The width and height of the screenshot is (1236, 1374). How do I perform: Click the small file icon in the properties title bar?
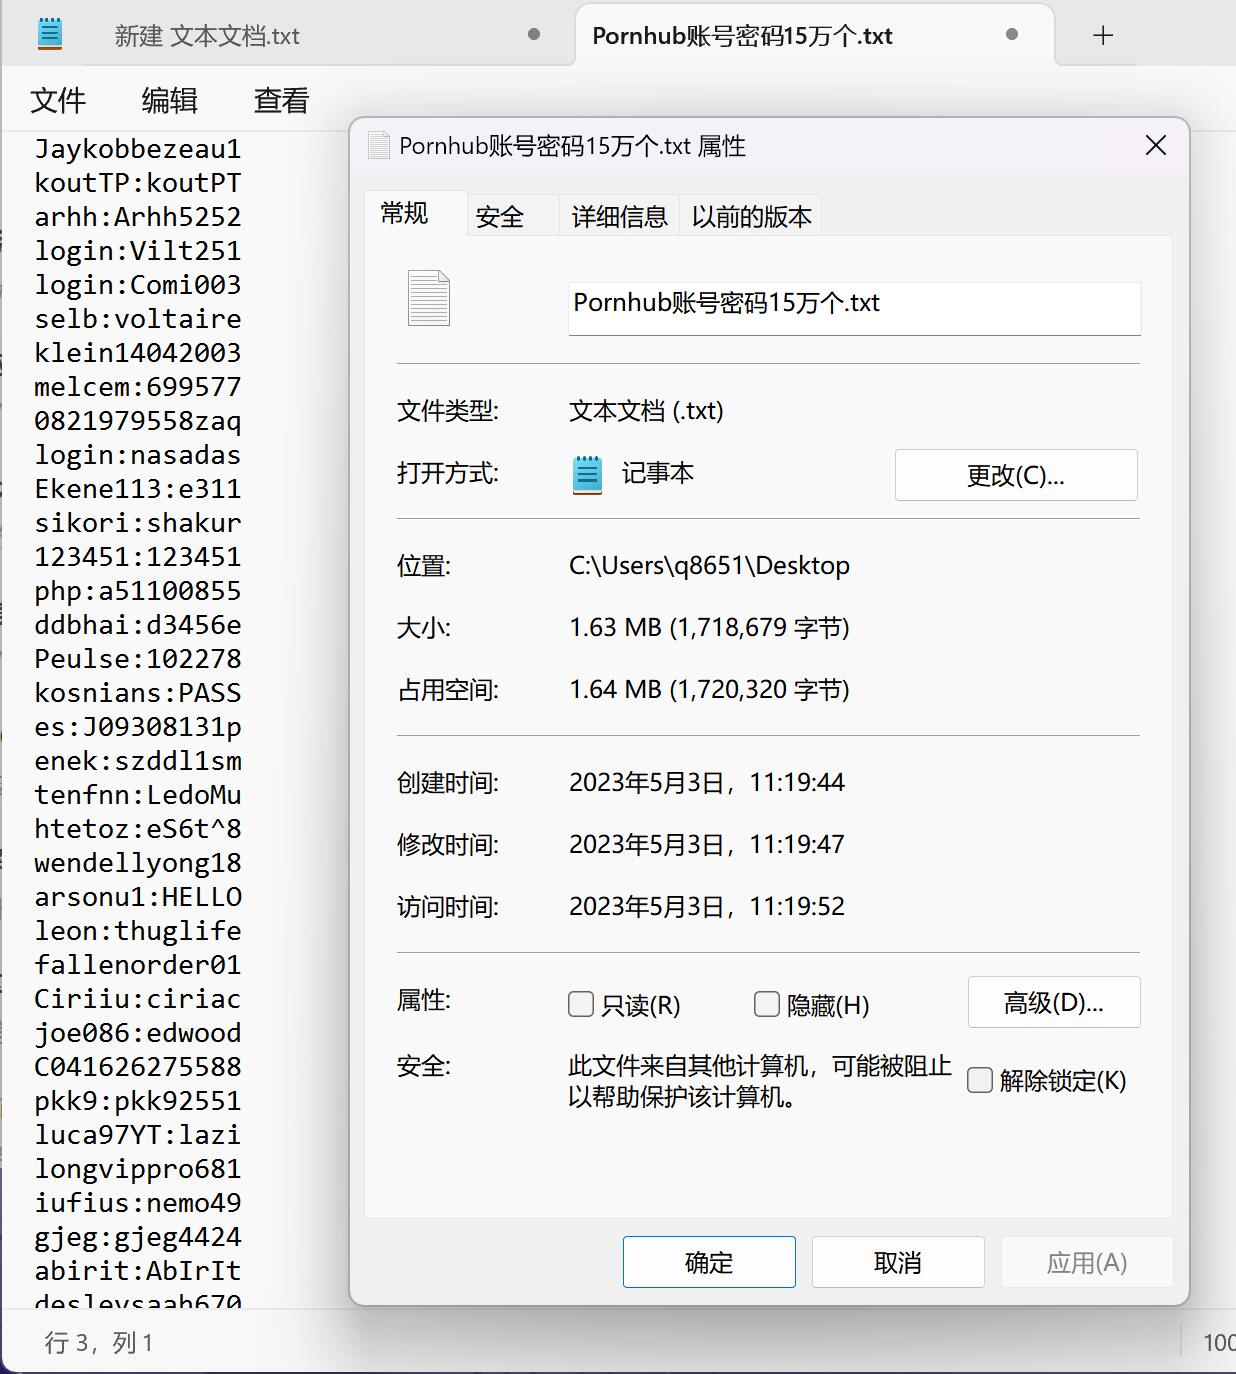(x=379, y=146)
